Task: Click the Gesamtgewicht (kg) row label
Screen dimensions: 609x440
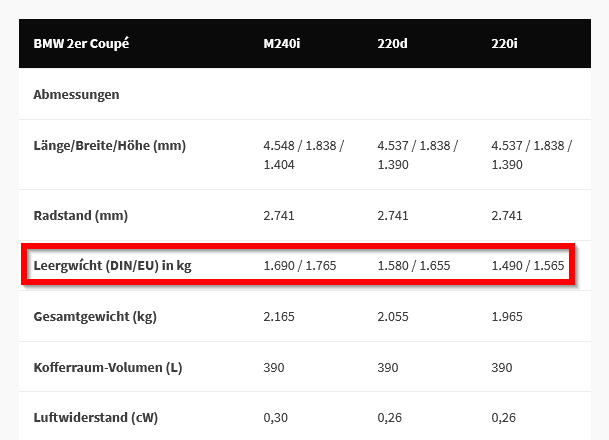Action: (x=95, y=317)
